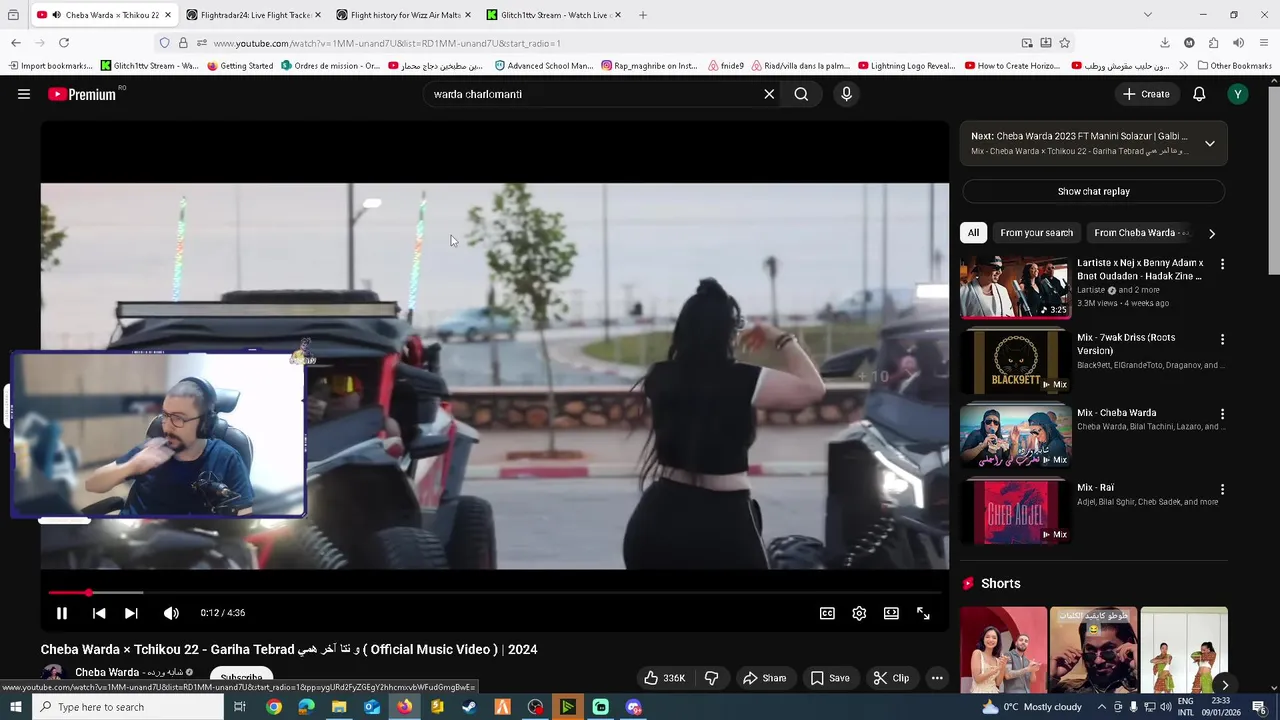The height and width of the screenshot is (720, 1280).
Task: Skip to the previous video
Action: [x=98, y=613]
